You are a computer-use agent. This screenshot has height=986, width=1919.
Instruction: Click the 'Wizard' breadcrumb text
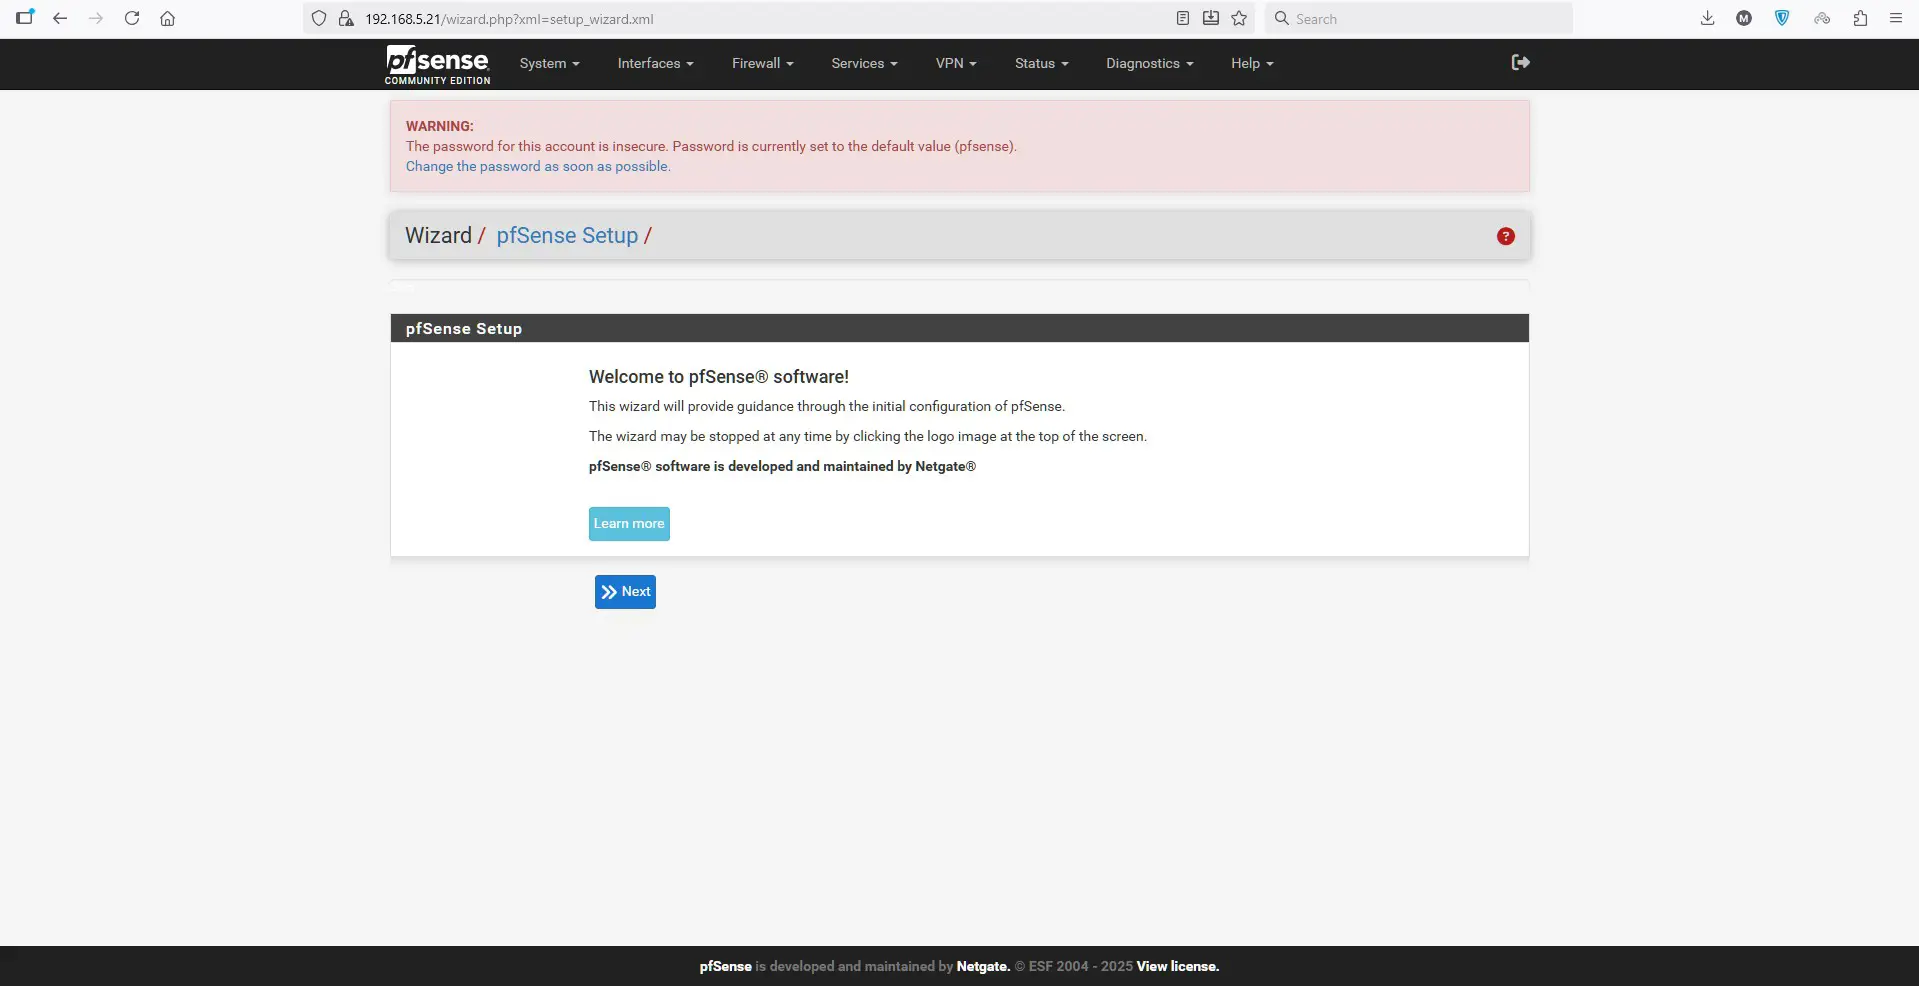[438, 235]
